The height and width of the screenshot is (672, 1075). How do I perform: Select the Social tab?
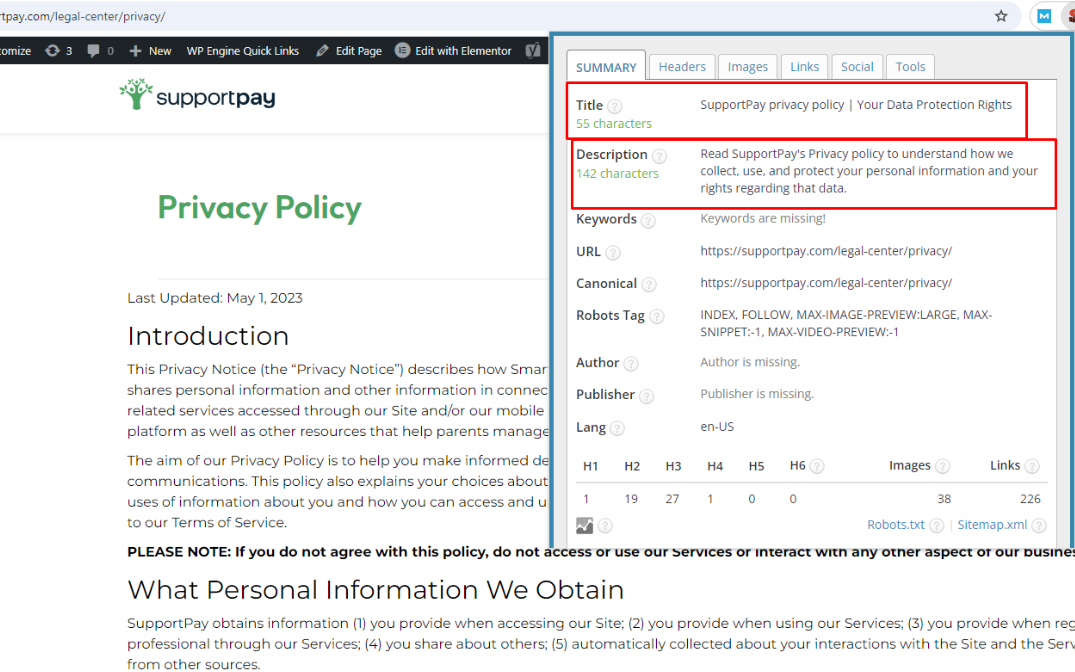857,67
